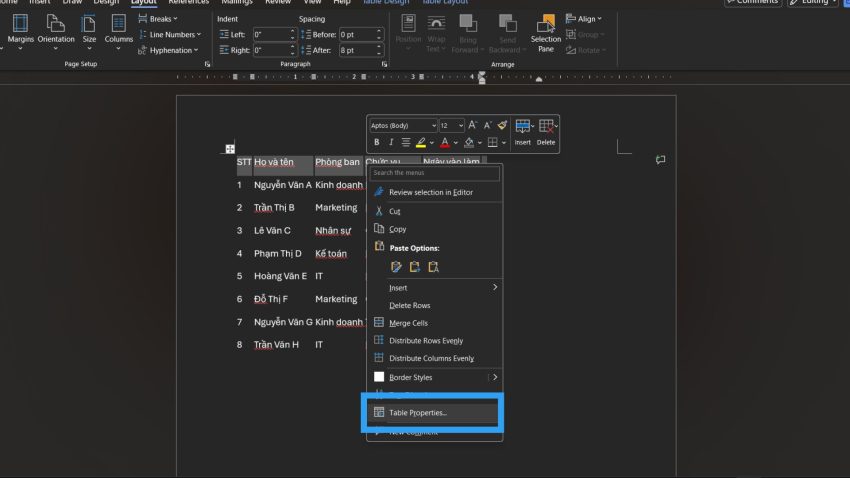The width and height of the screenshot is (850, 478).
Task: Click the red font color button
Action: point(446,143)
